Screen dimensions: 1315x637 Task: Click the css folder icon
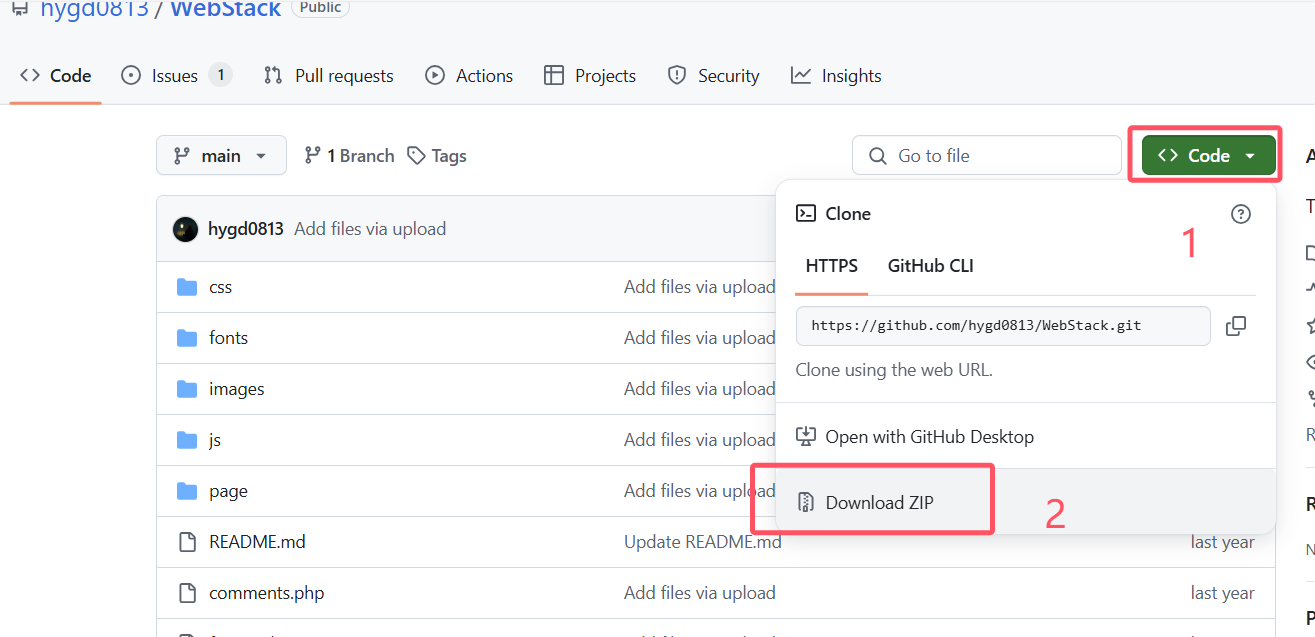point(187,287)
